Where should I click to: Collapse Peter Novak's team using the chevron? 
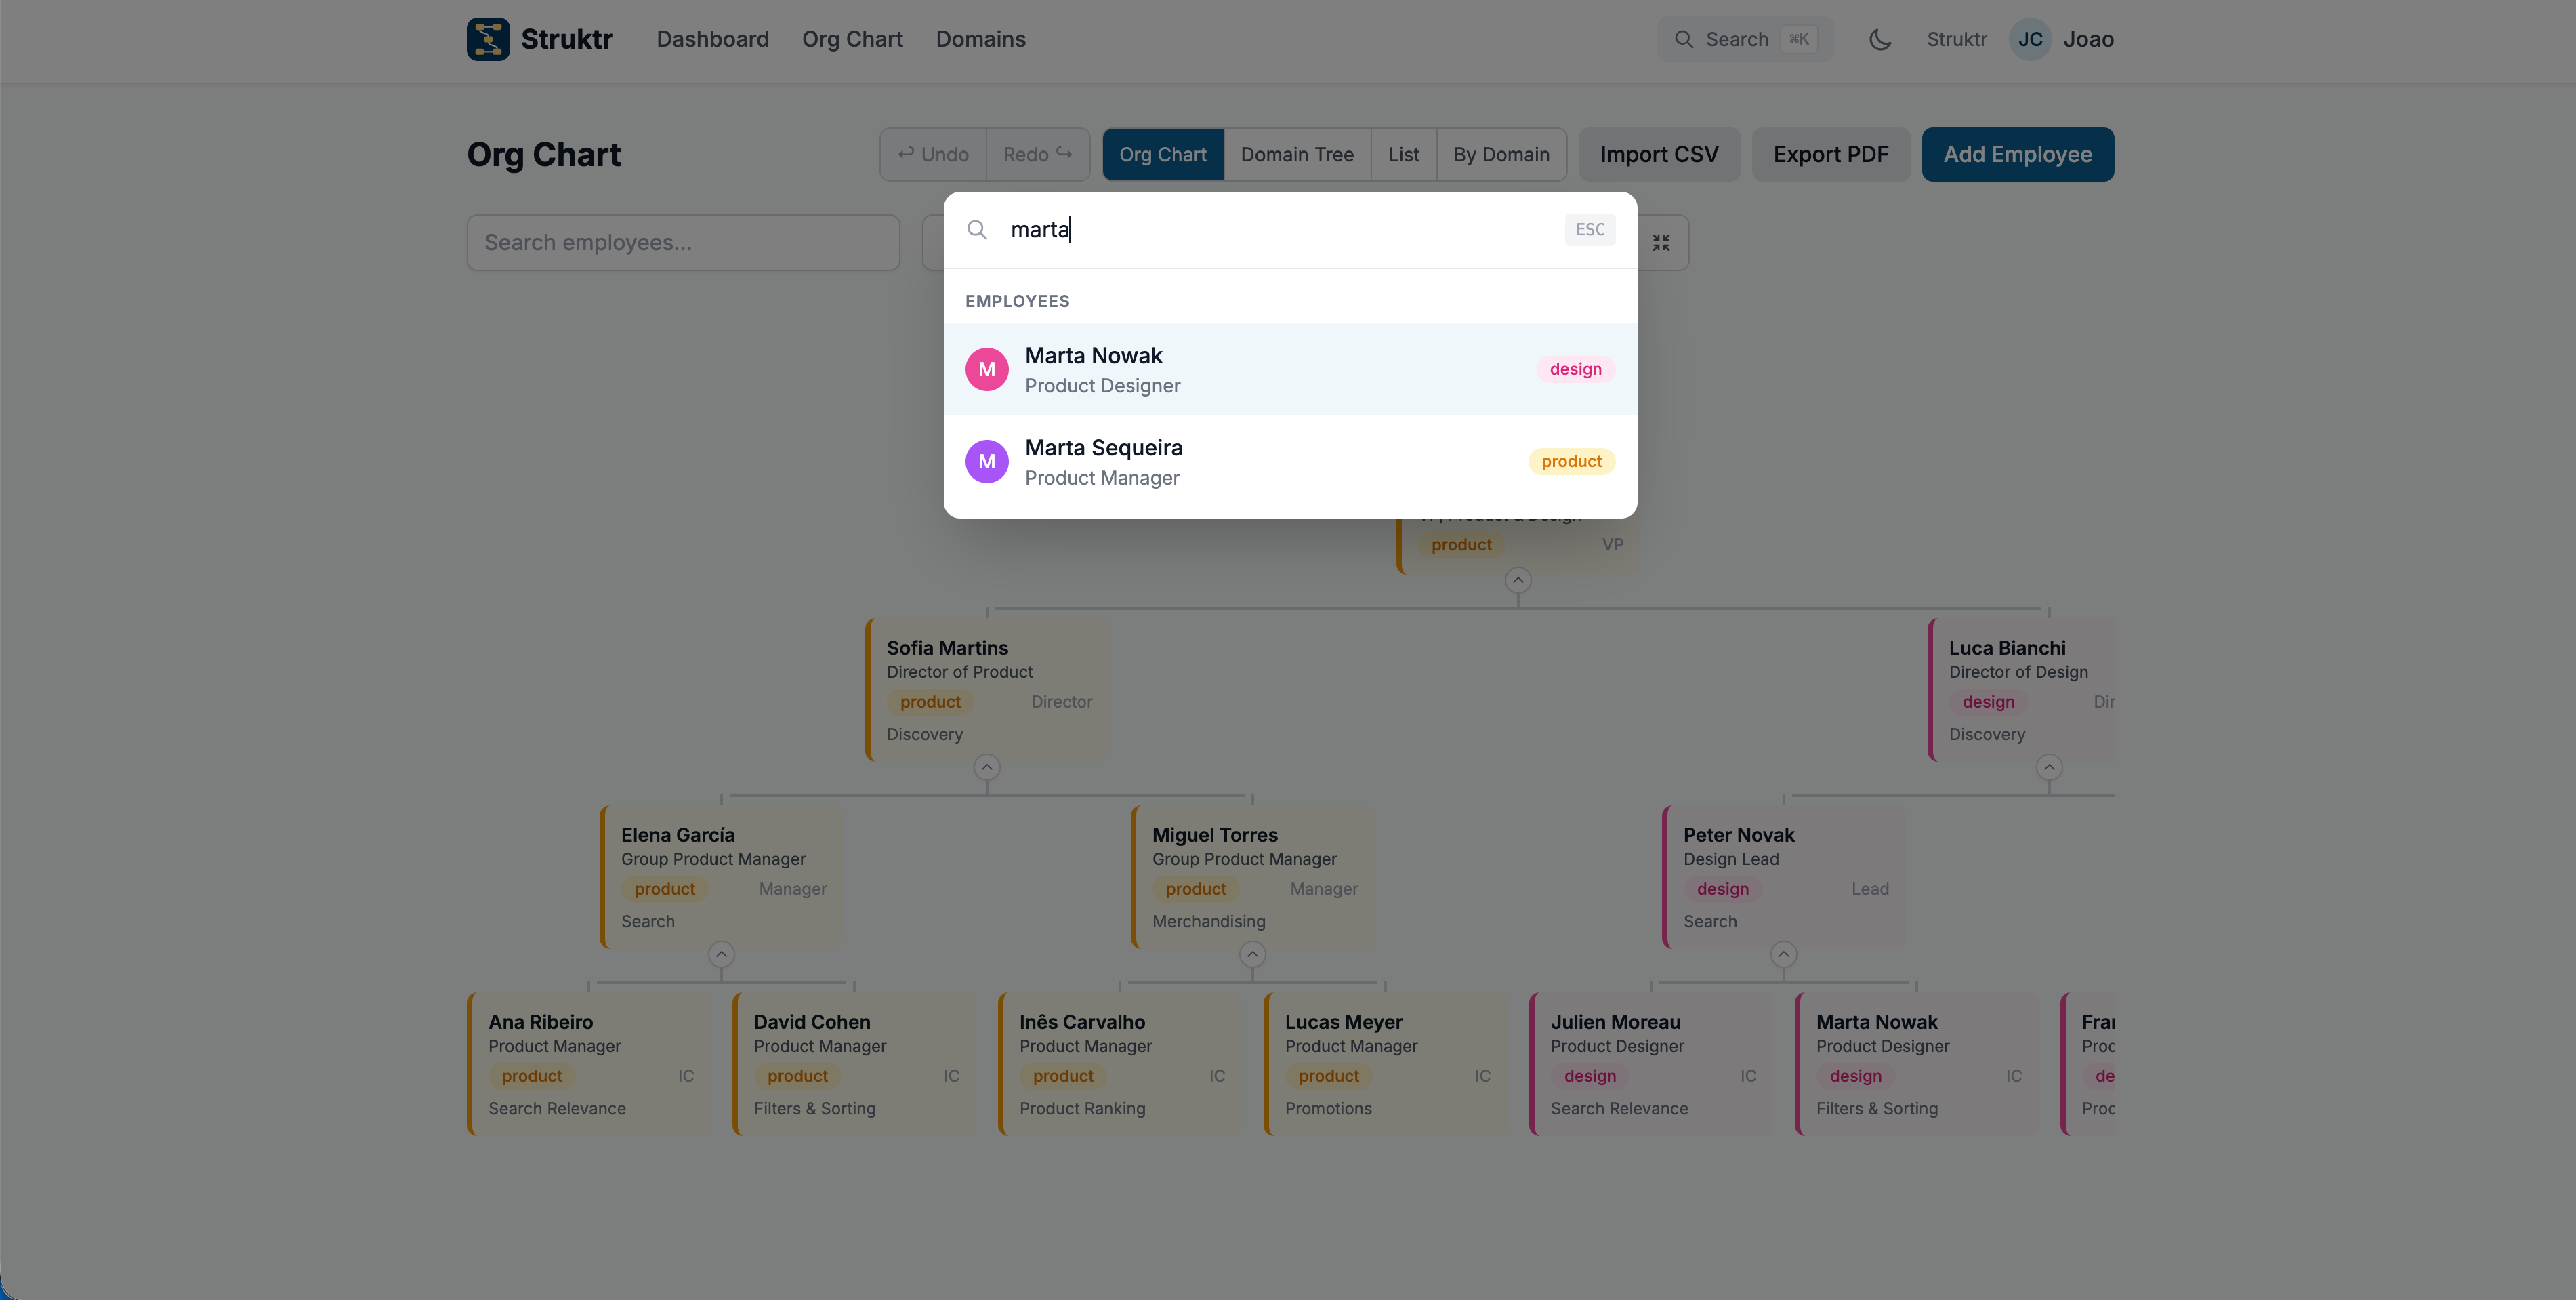[x=1783, y=954]
